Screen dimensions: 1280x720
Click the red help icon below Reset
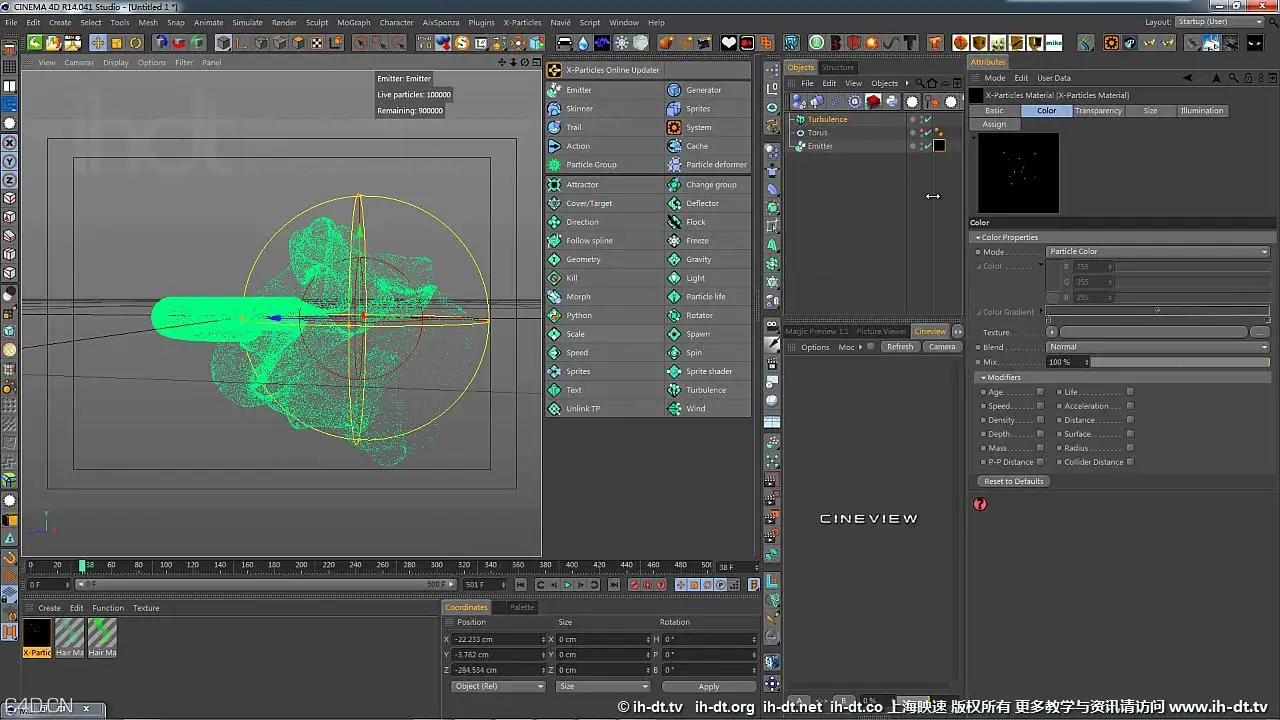click(x=980, y=504)
